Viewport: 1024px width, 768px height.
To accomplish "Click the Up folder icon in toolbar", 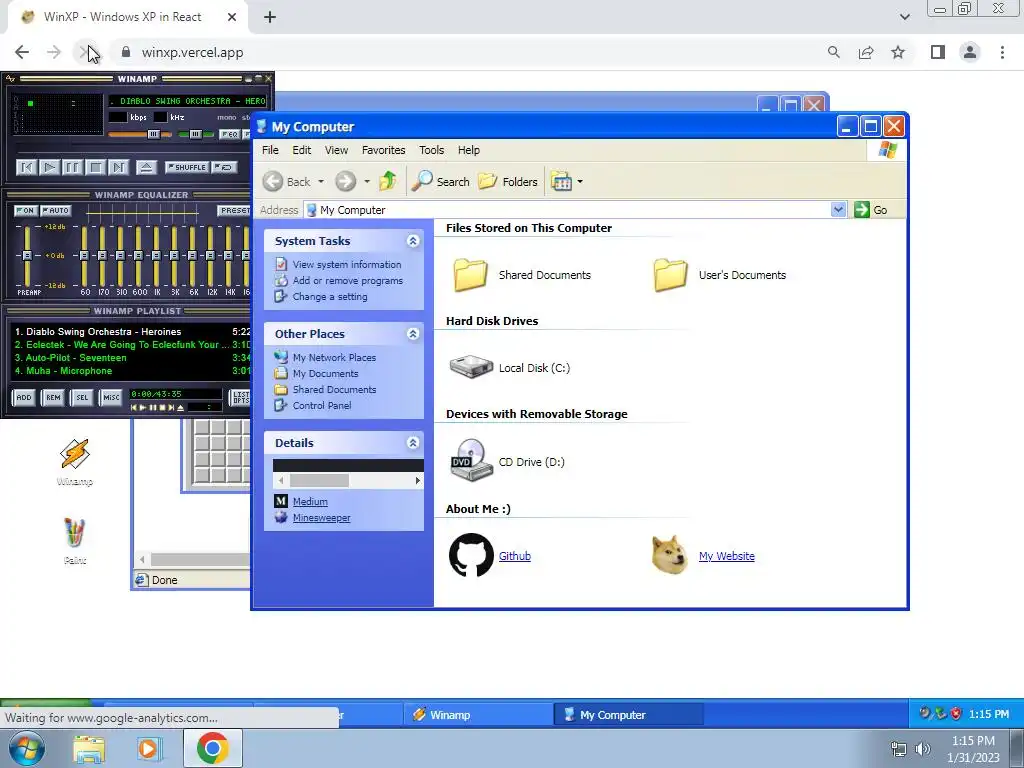I will point(388,181).
